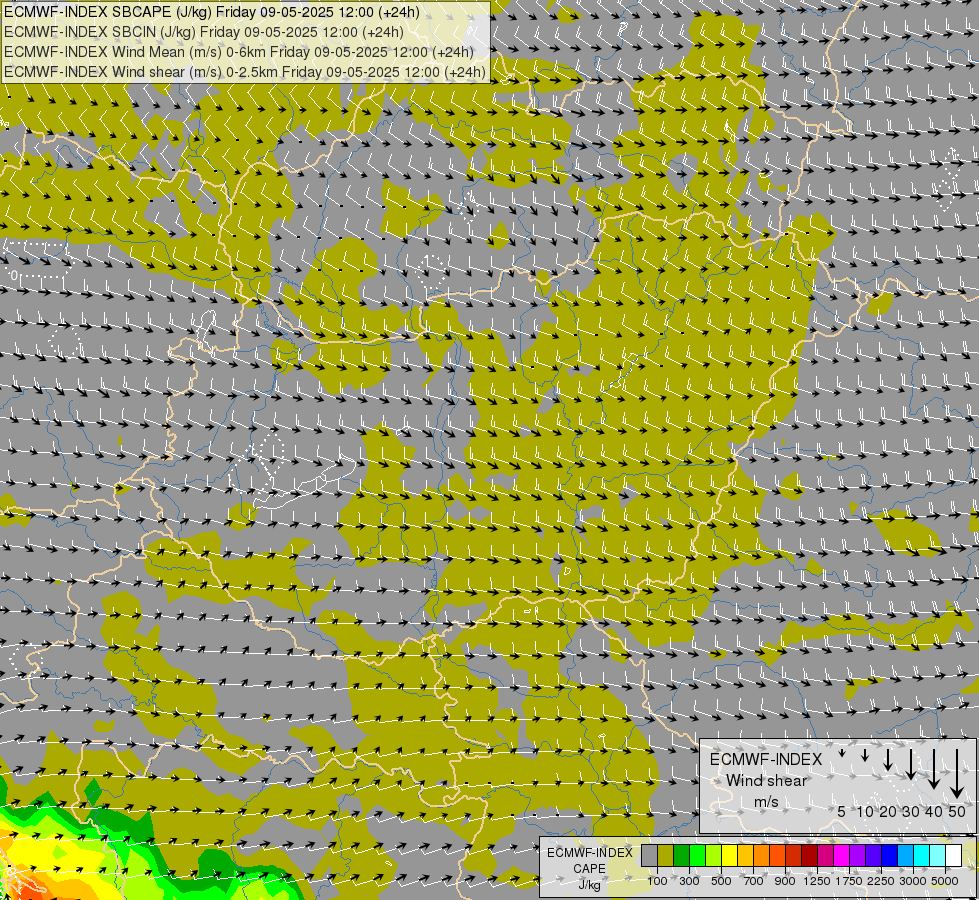Click the orange-red swatch left of the 900 tick

[x=777, y=856]
